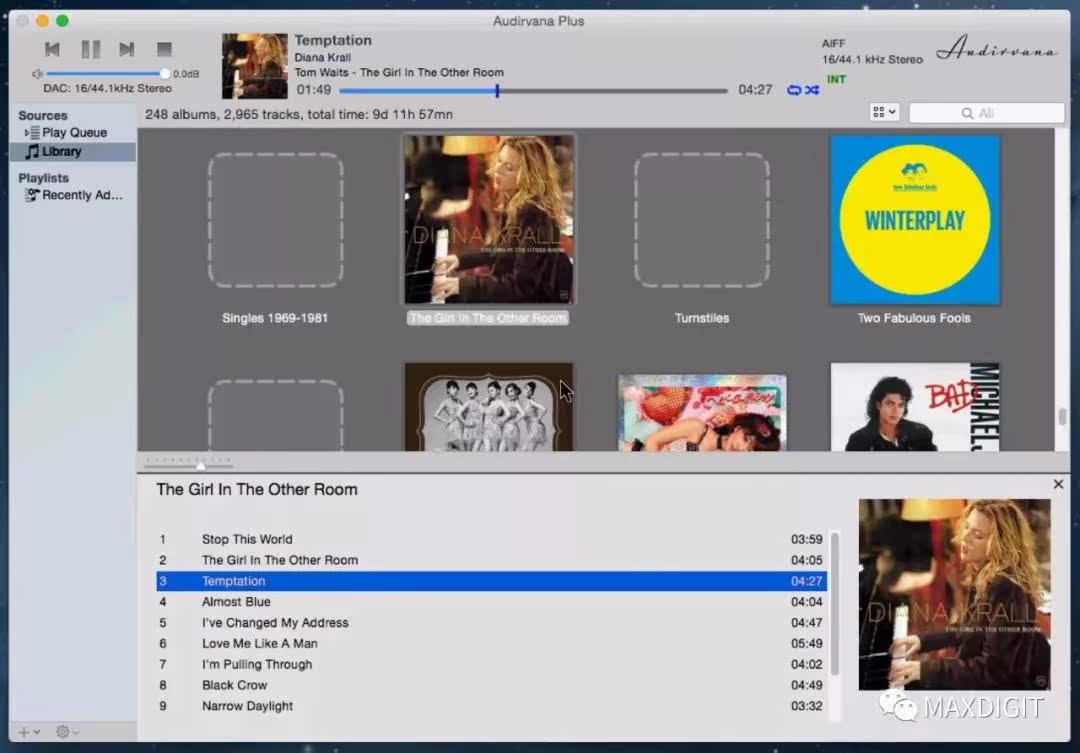This screenshot has height=753, width=1080.
Task: Click the large album art in detail panel
Action: (955, 595)
